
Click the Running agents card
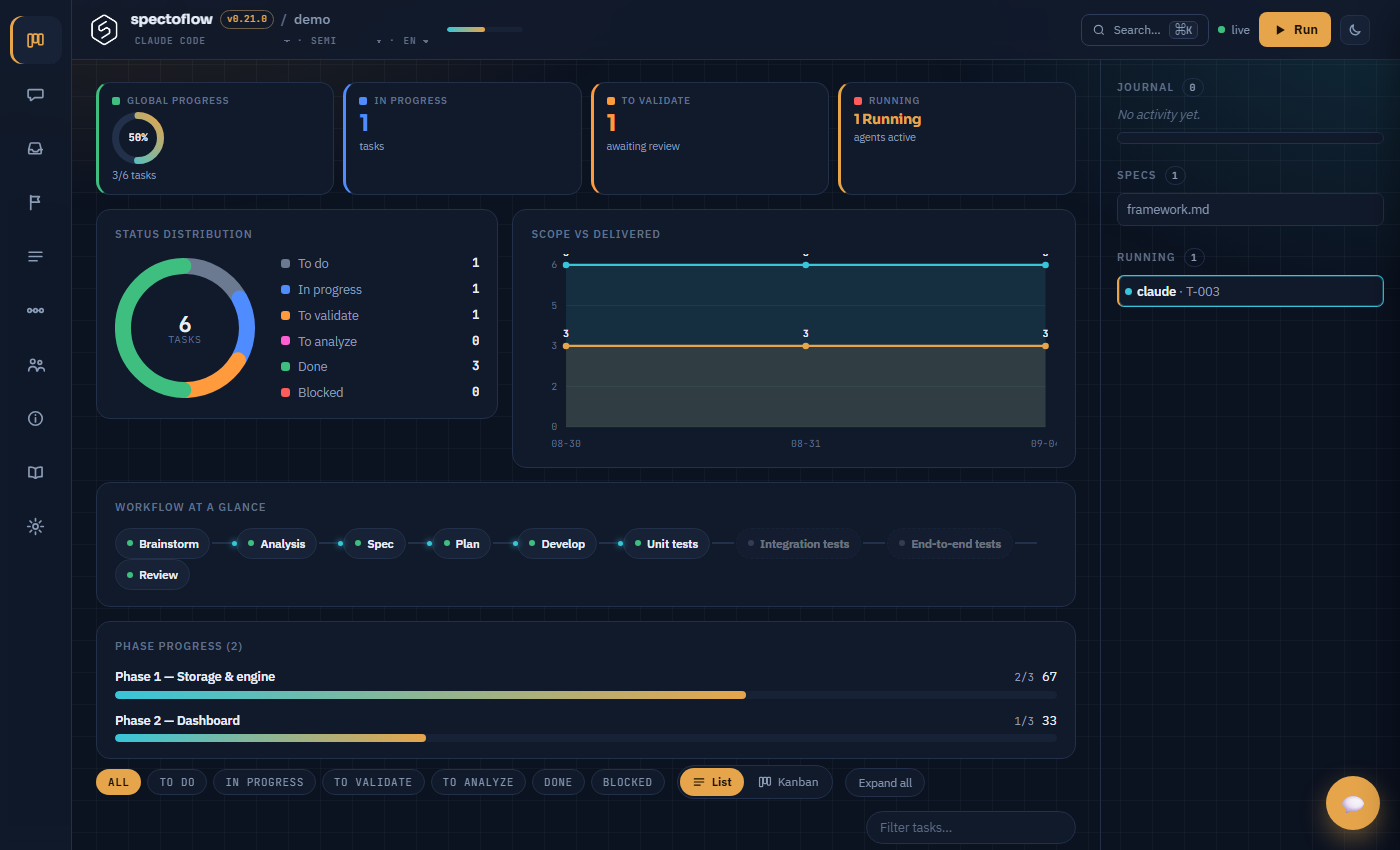(957, 138)
